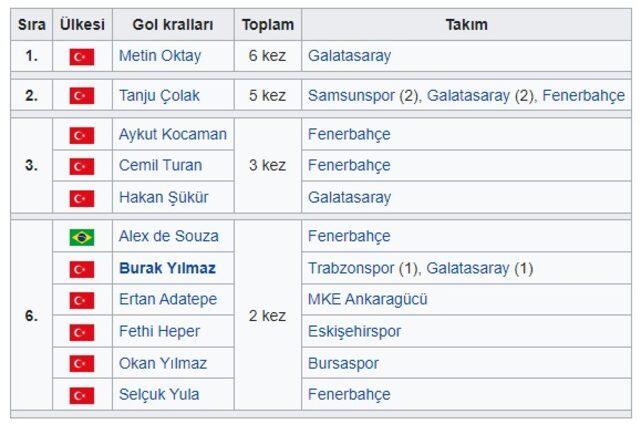Click the Brazilian flag beside Alex de Souza
The width and height of the screenshot is (640, 424).
(82, 237)
